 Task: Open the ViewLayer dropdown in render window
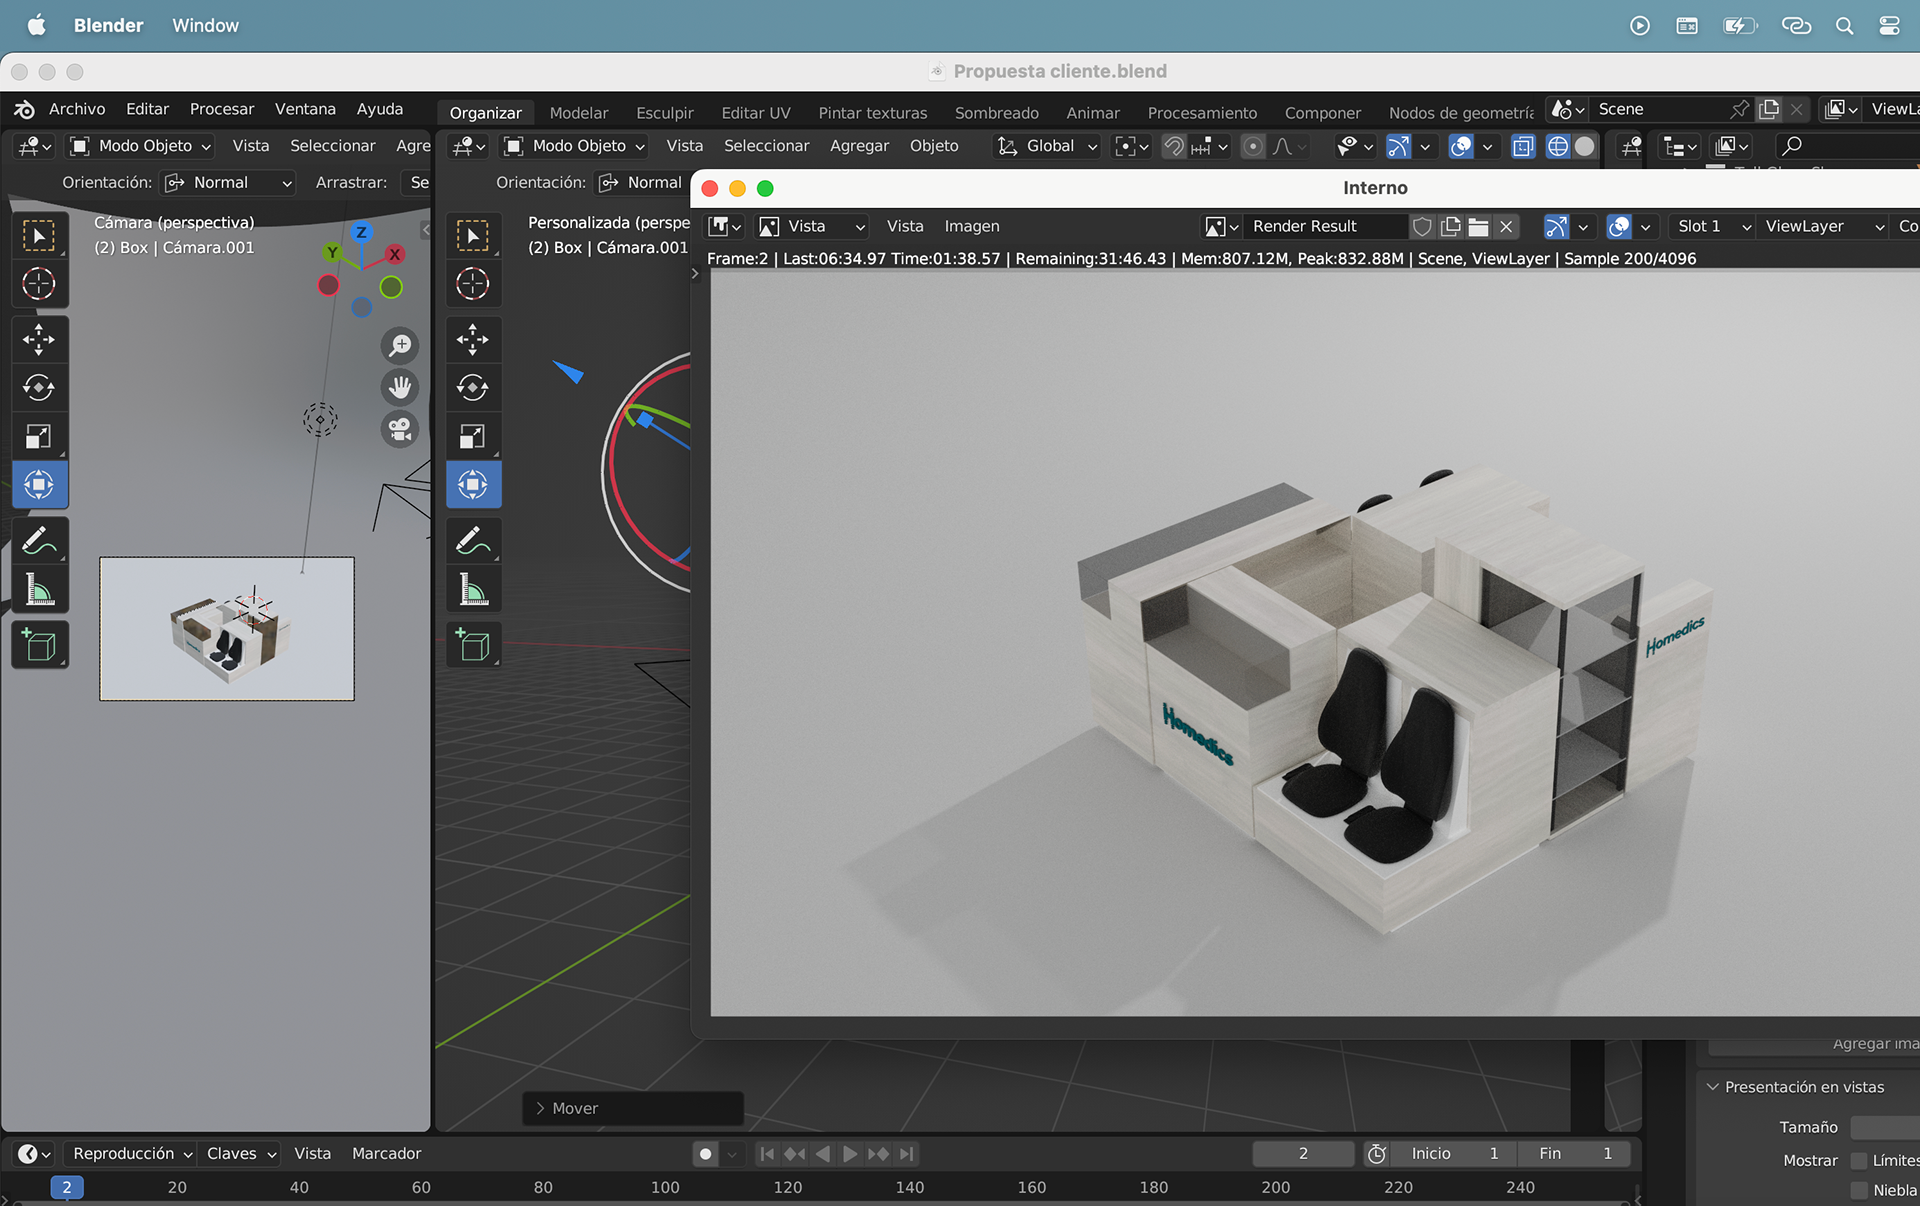coord(1823,227)
